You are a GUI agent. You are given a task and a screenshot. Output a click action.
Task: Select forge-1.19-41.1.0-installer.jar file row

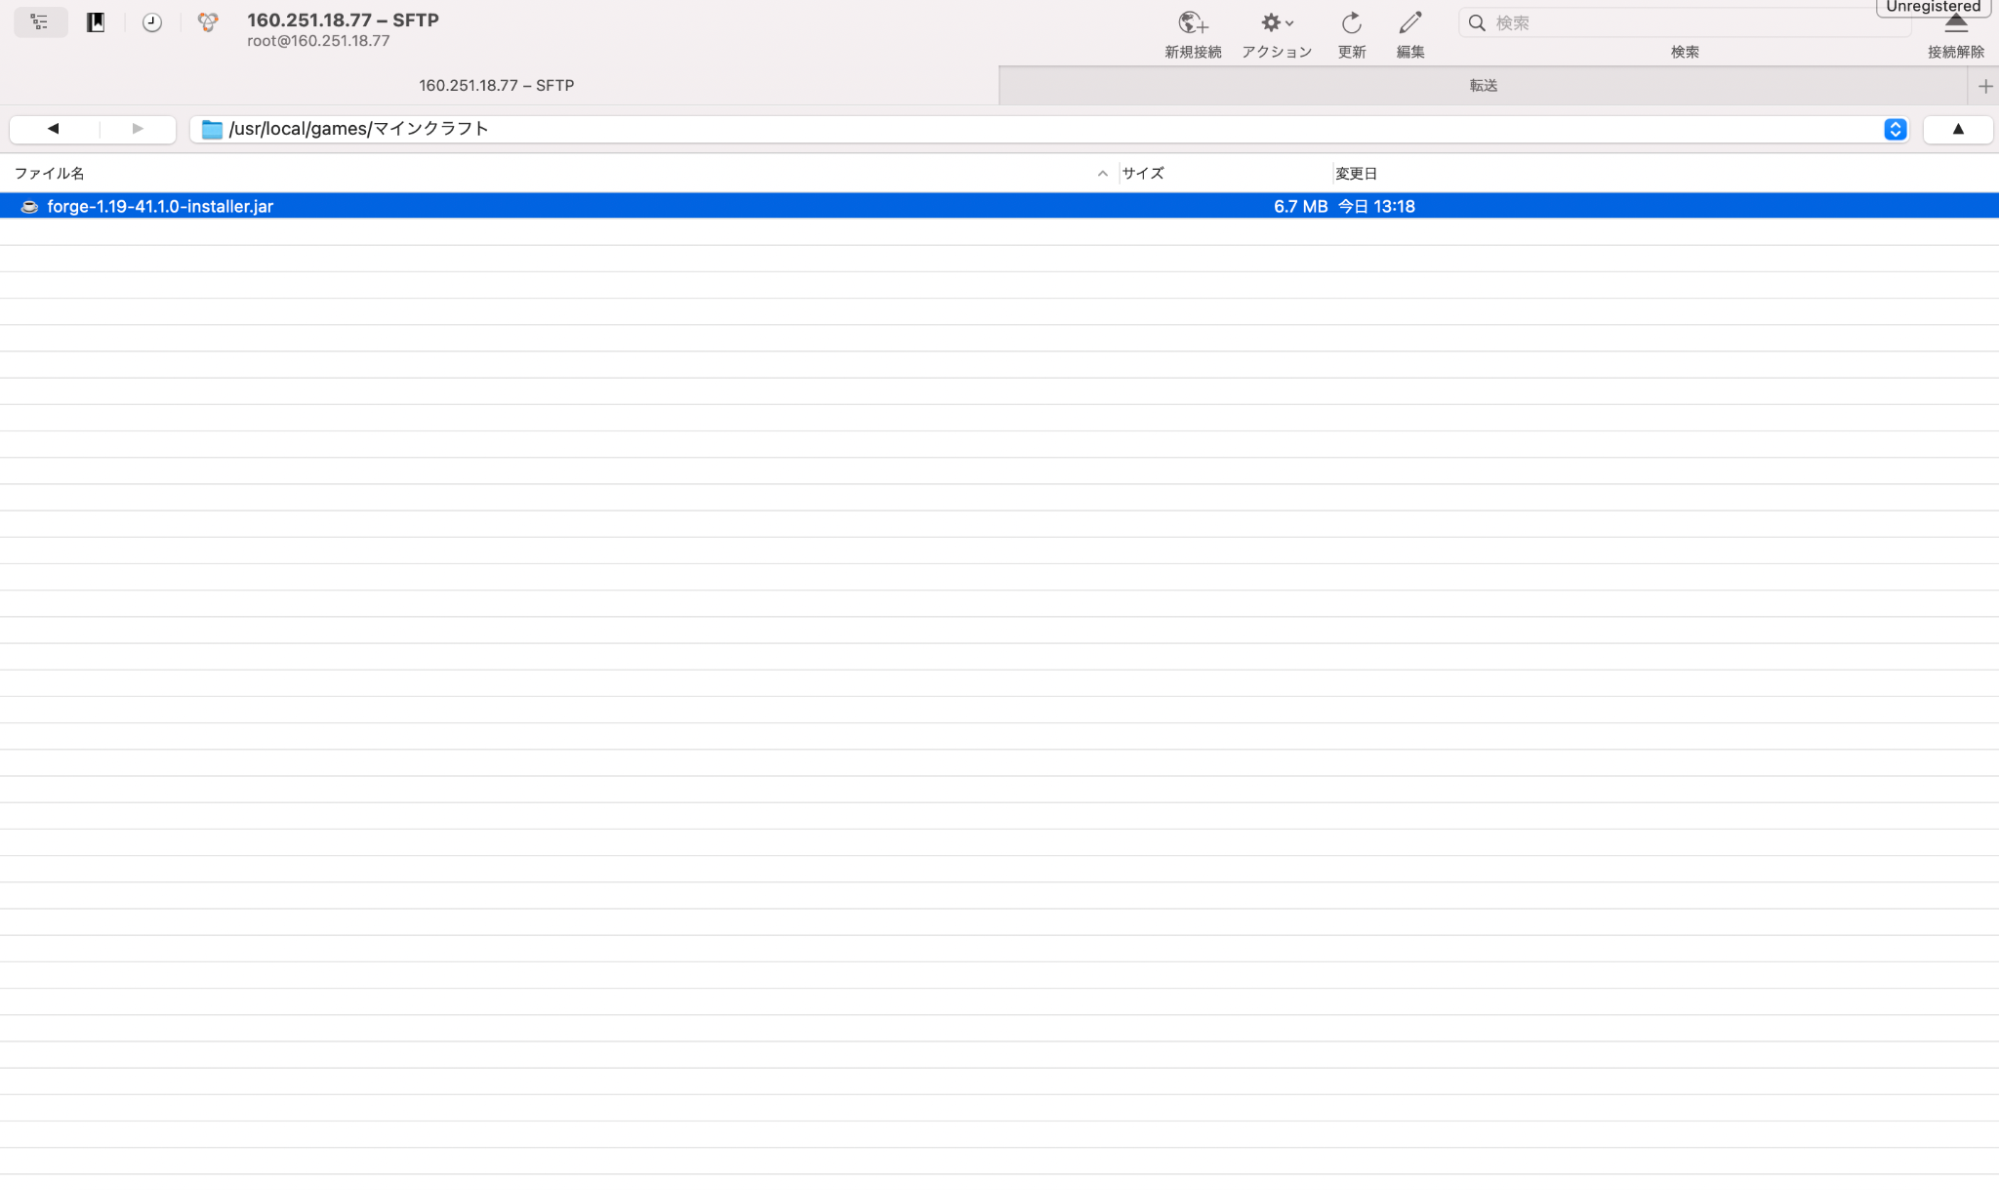[999, 206]
